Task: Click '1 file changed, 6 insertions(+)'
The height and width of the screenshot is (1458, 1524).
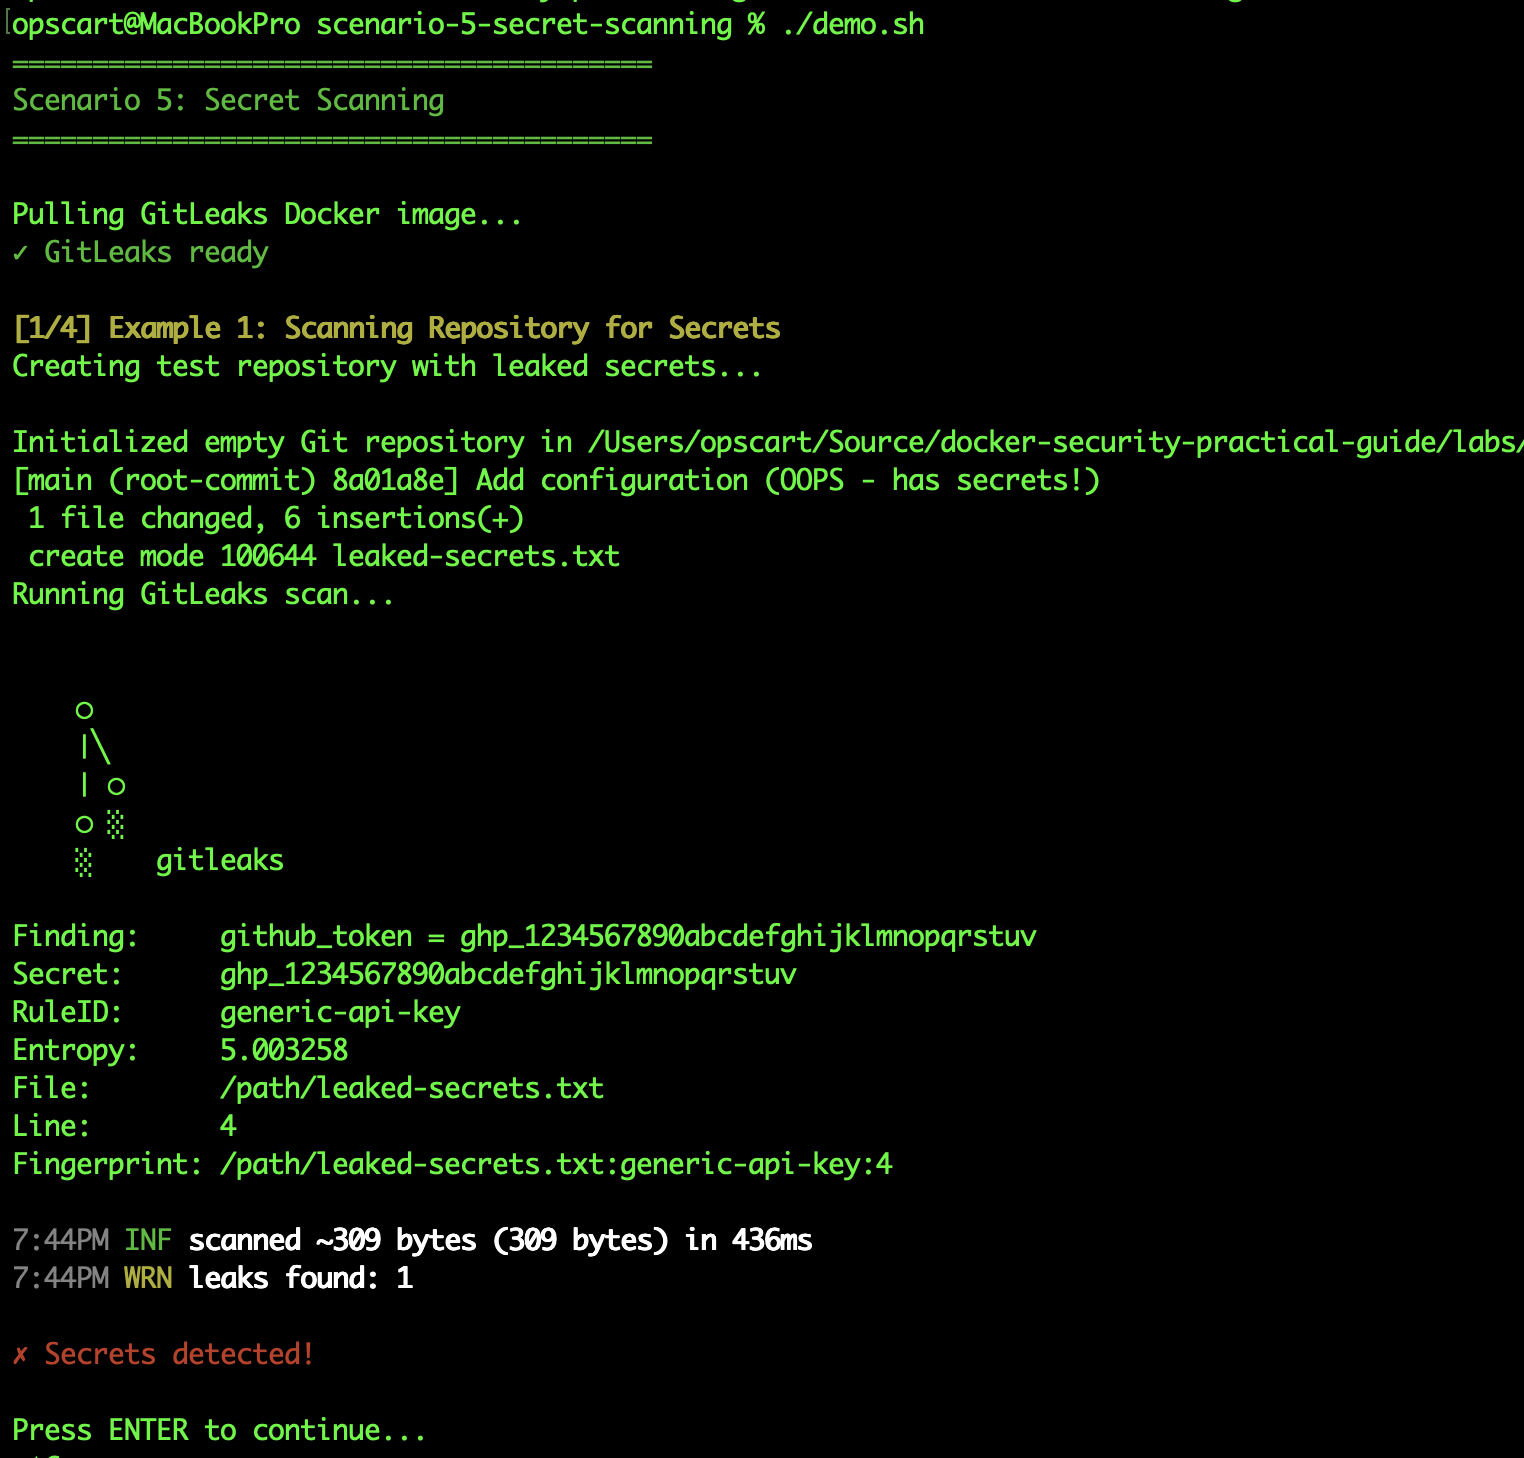Action: click(x=276, y=518)
